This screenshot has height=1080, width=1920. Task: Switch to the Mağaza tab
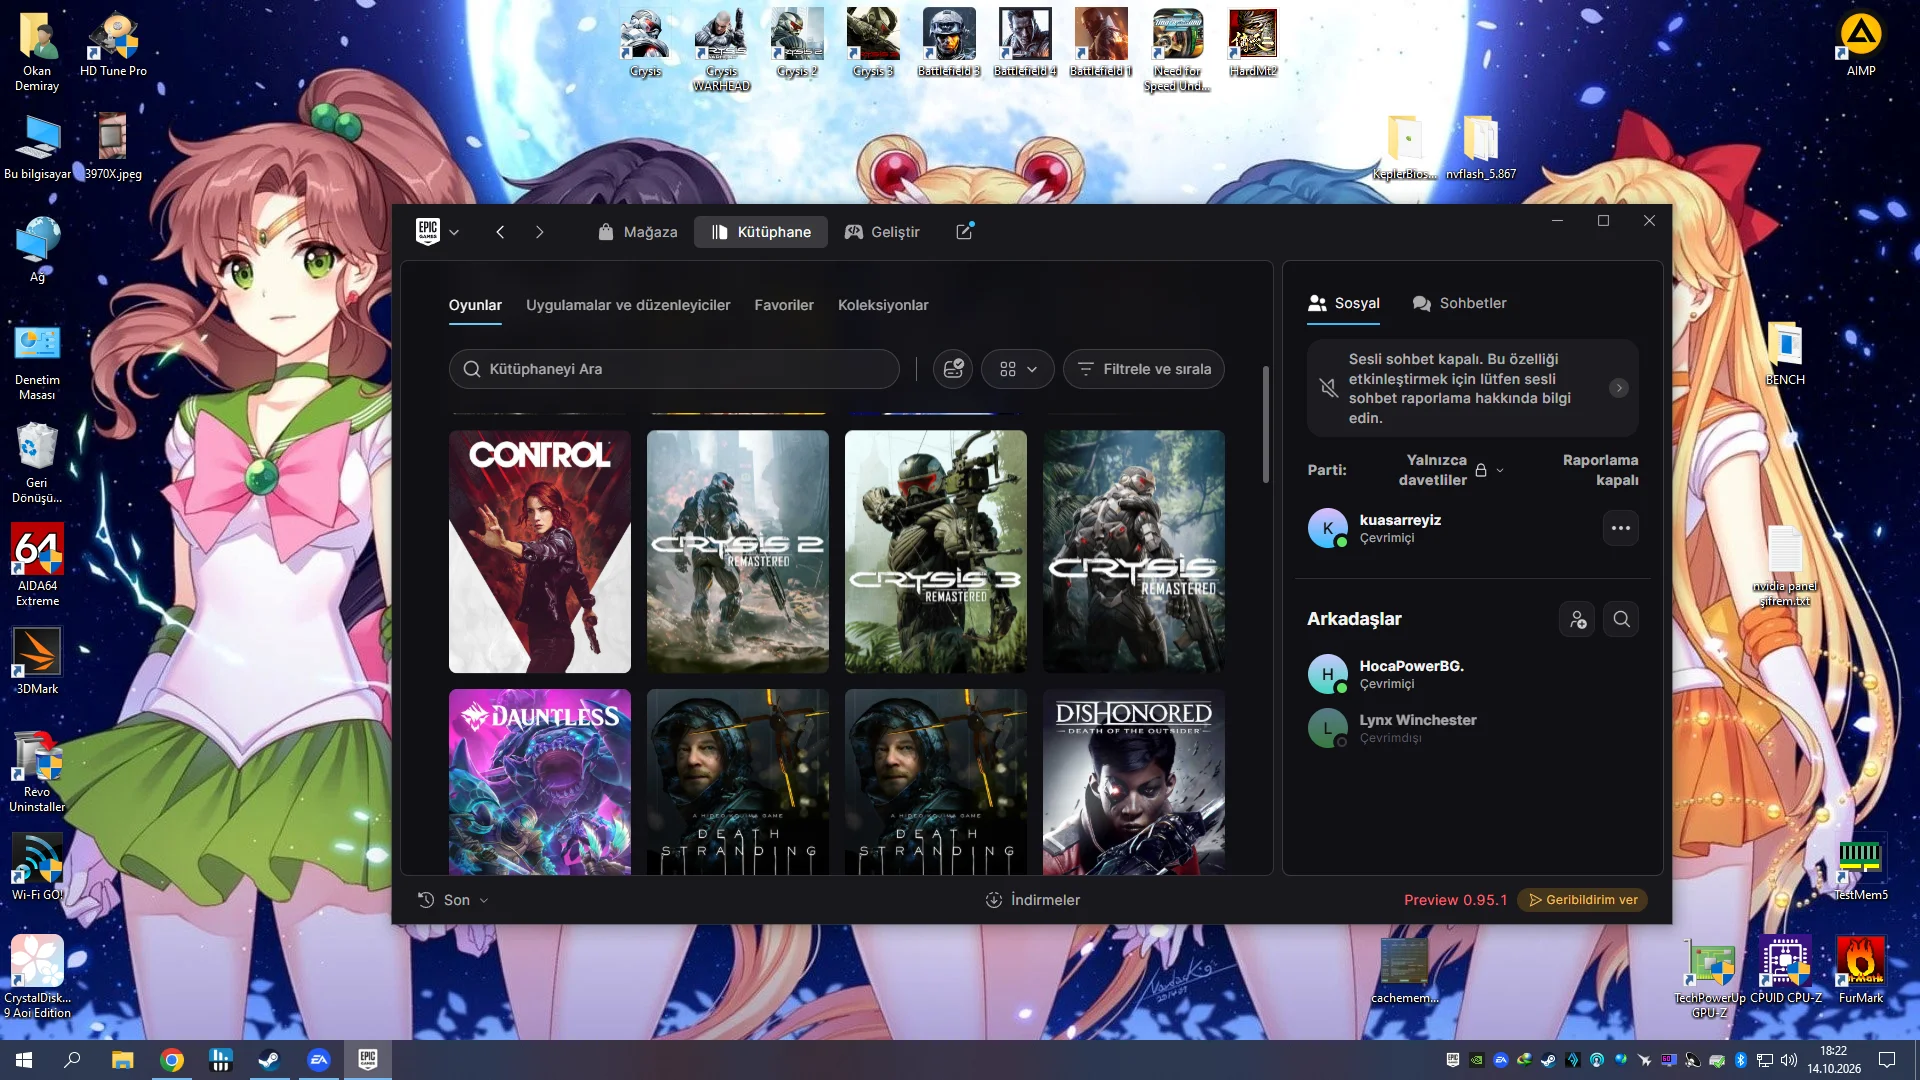(x=638, y=232)
